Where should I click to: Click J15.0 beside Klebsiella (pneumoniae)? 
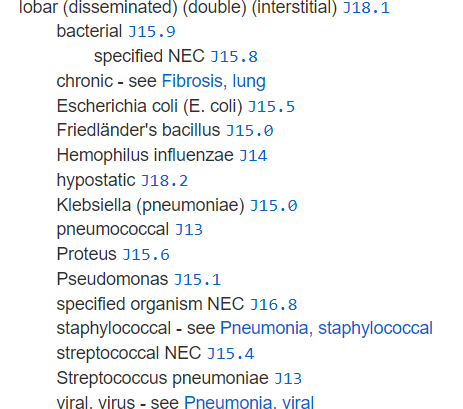click(x=273, y=206)
